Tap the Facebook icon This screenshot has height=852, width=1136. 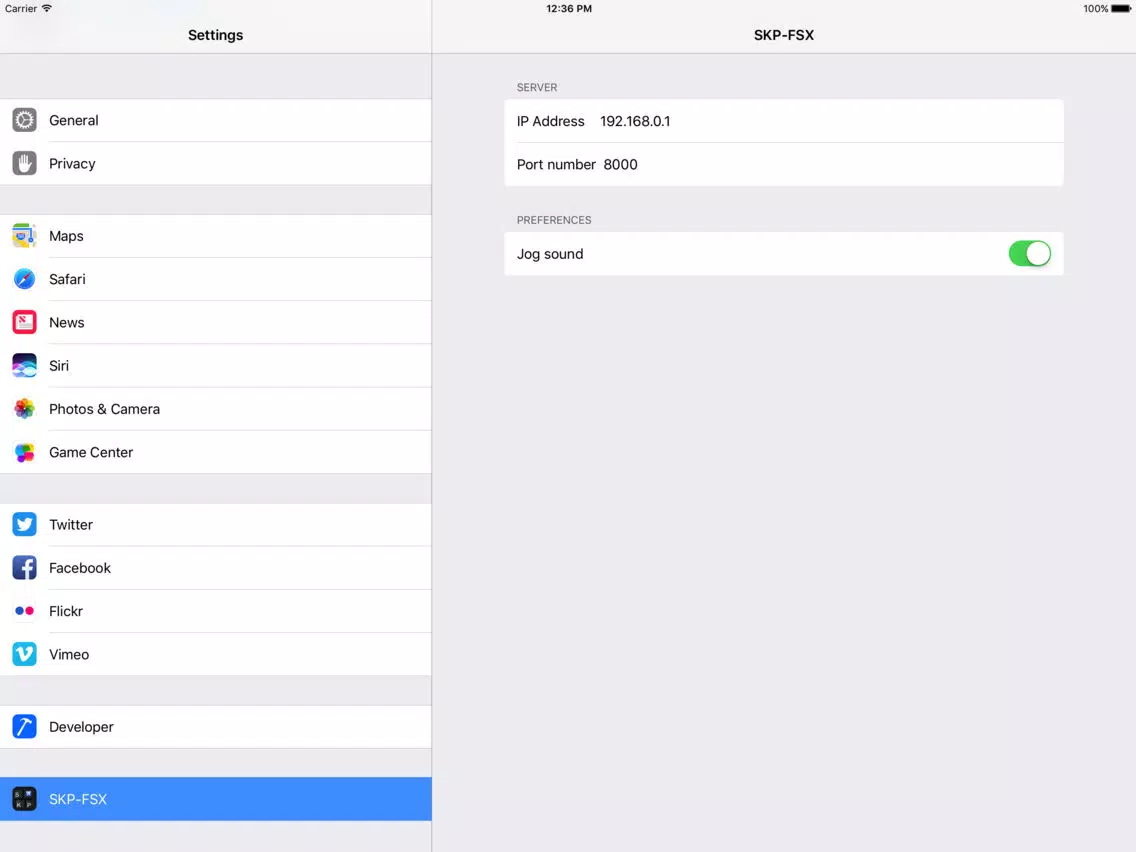click(x=25, y=568)
